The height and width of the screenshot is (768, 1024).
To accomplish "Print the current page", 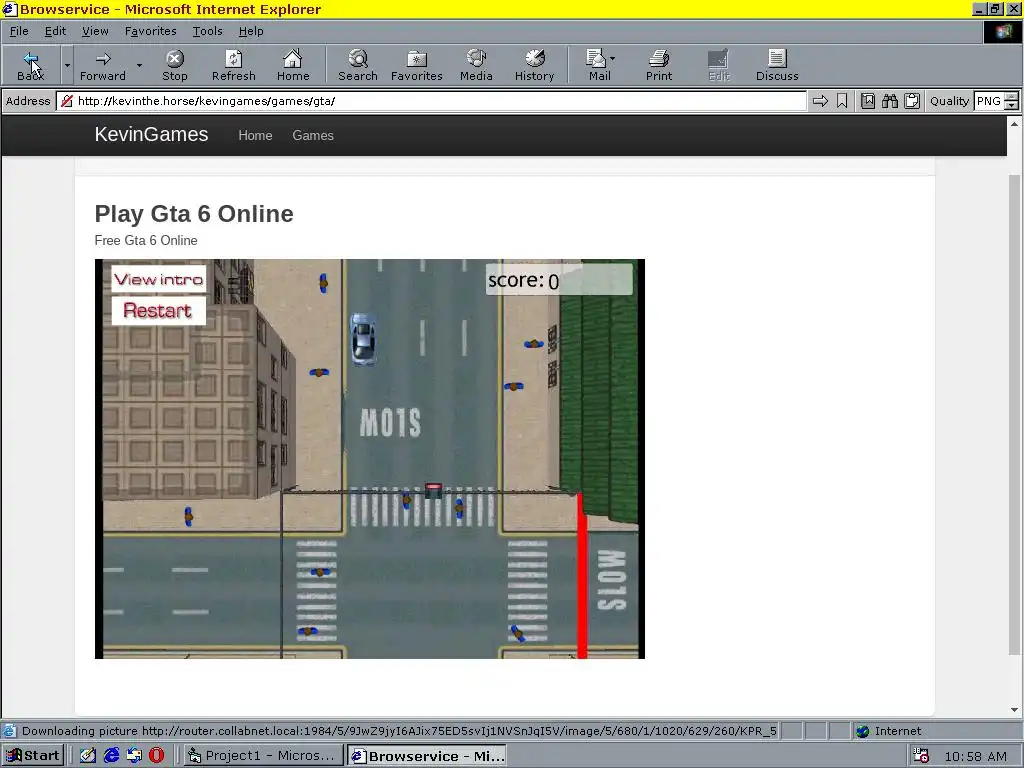I will 658,65.
